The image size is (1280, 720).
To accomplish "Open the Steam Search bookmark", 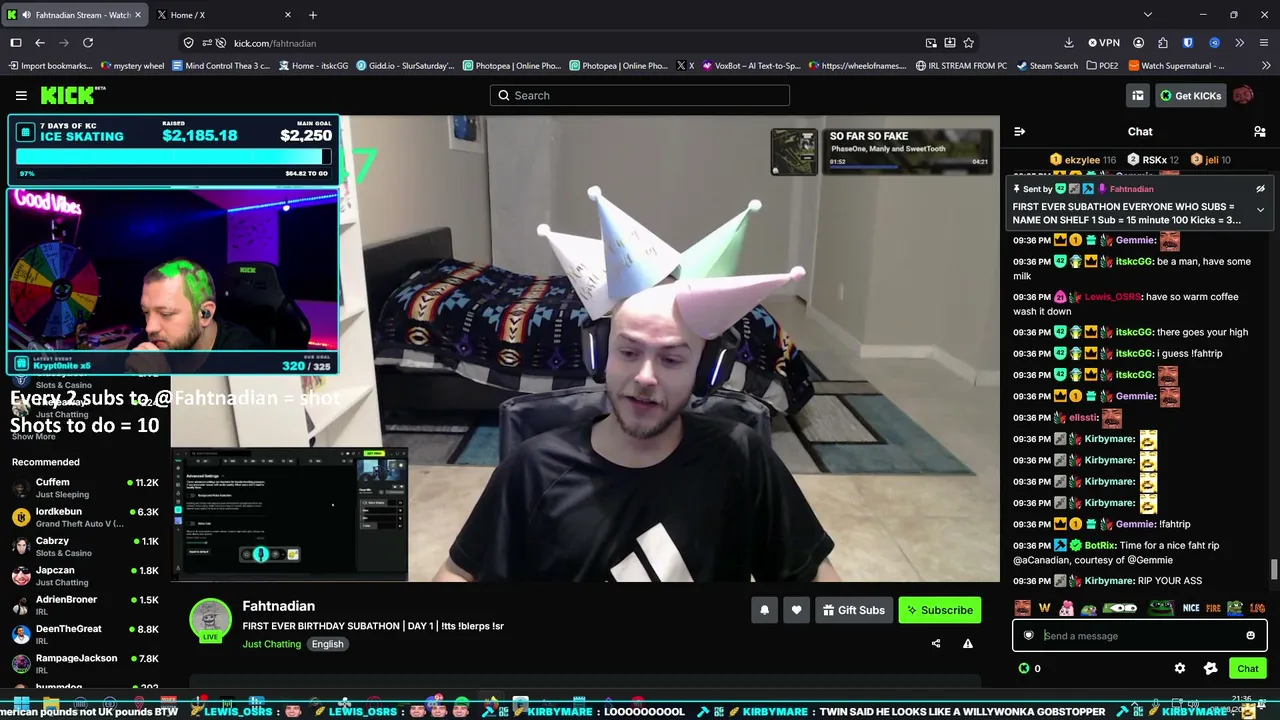I will pos(1048,66).
